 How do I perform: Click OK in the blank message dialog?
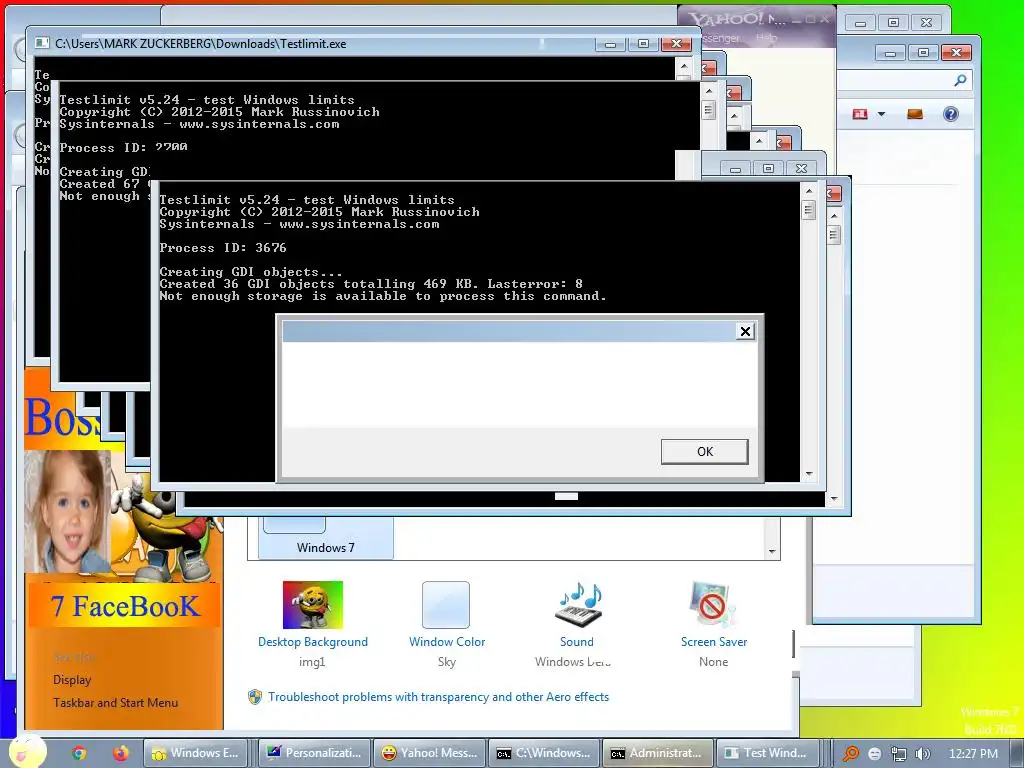705,451
